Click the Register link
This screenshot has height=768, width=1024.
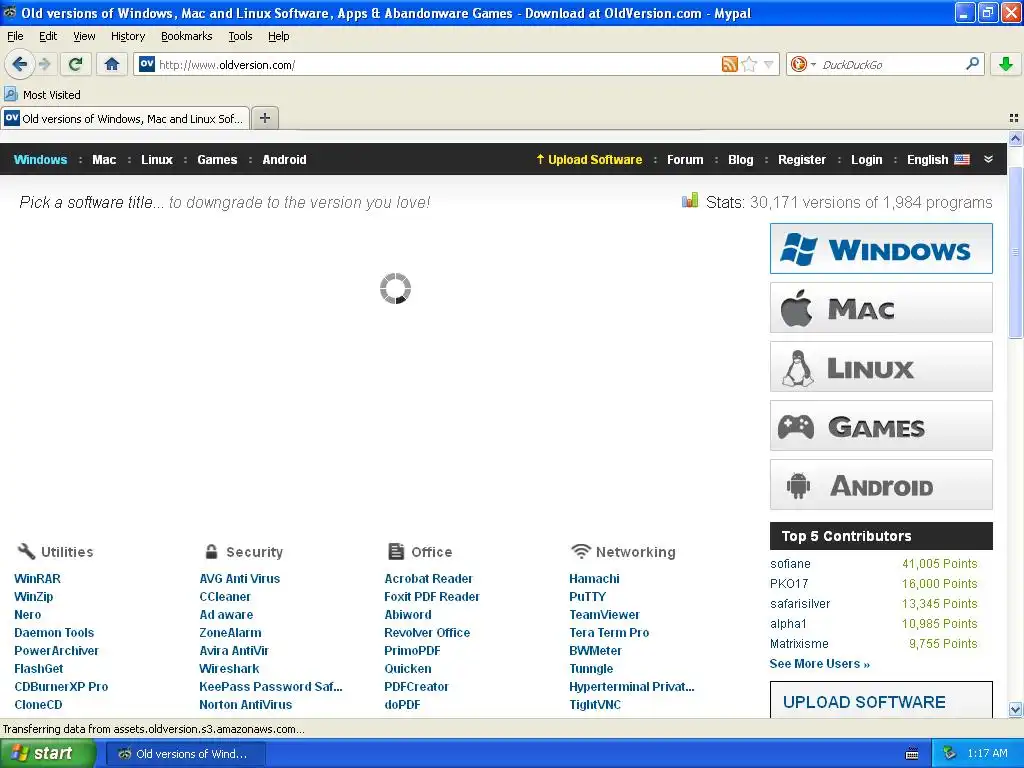(x=801, y=159)
